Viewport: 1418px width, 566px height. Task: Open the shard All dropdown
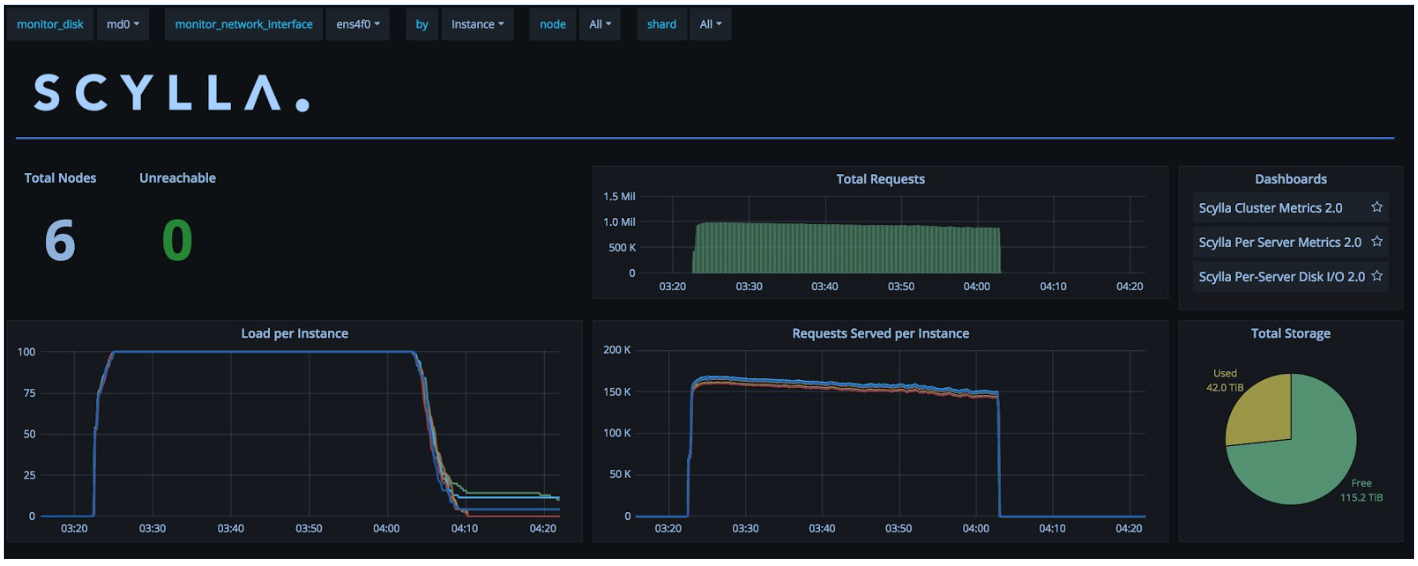click(710, 24)
